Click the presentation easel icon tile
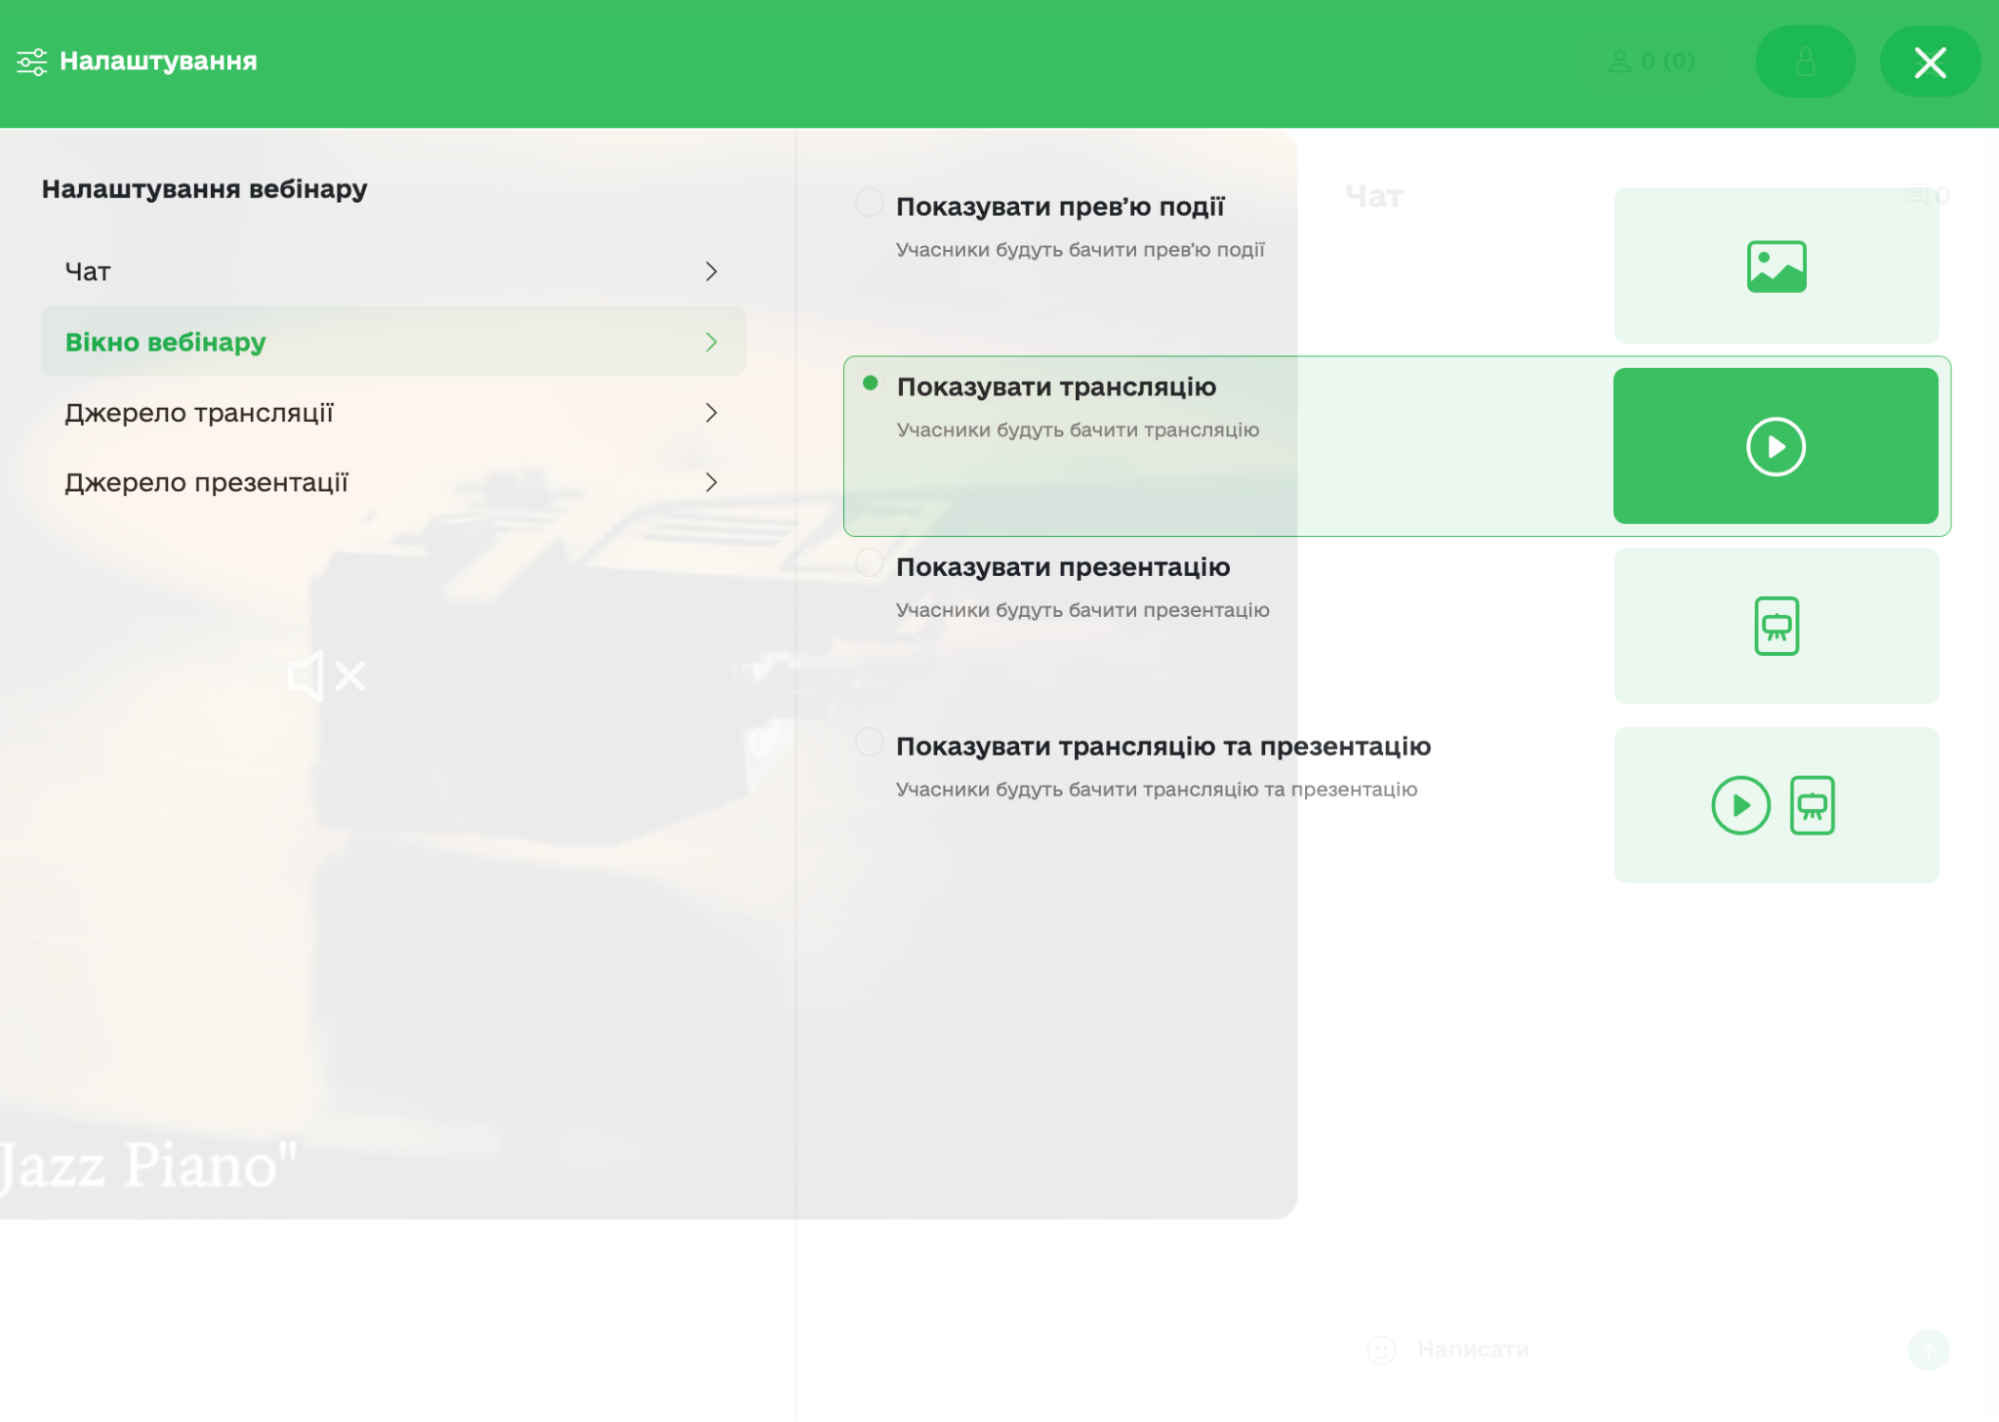The height and width of the screenshot is (1422, 1999). point(1776,626)
